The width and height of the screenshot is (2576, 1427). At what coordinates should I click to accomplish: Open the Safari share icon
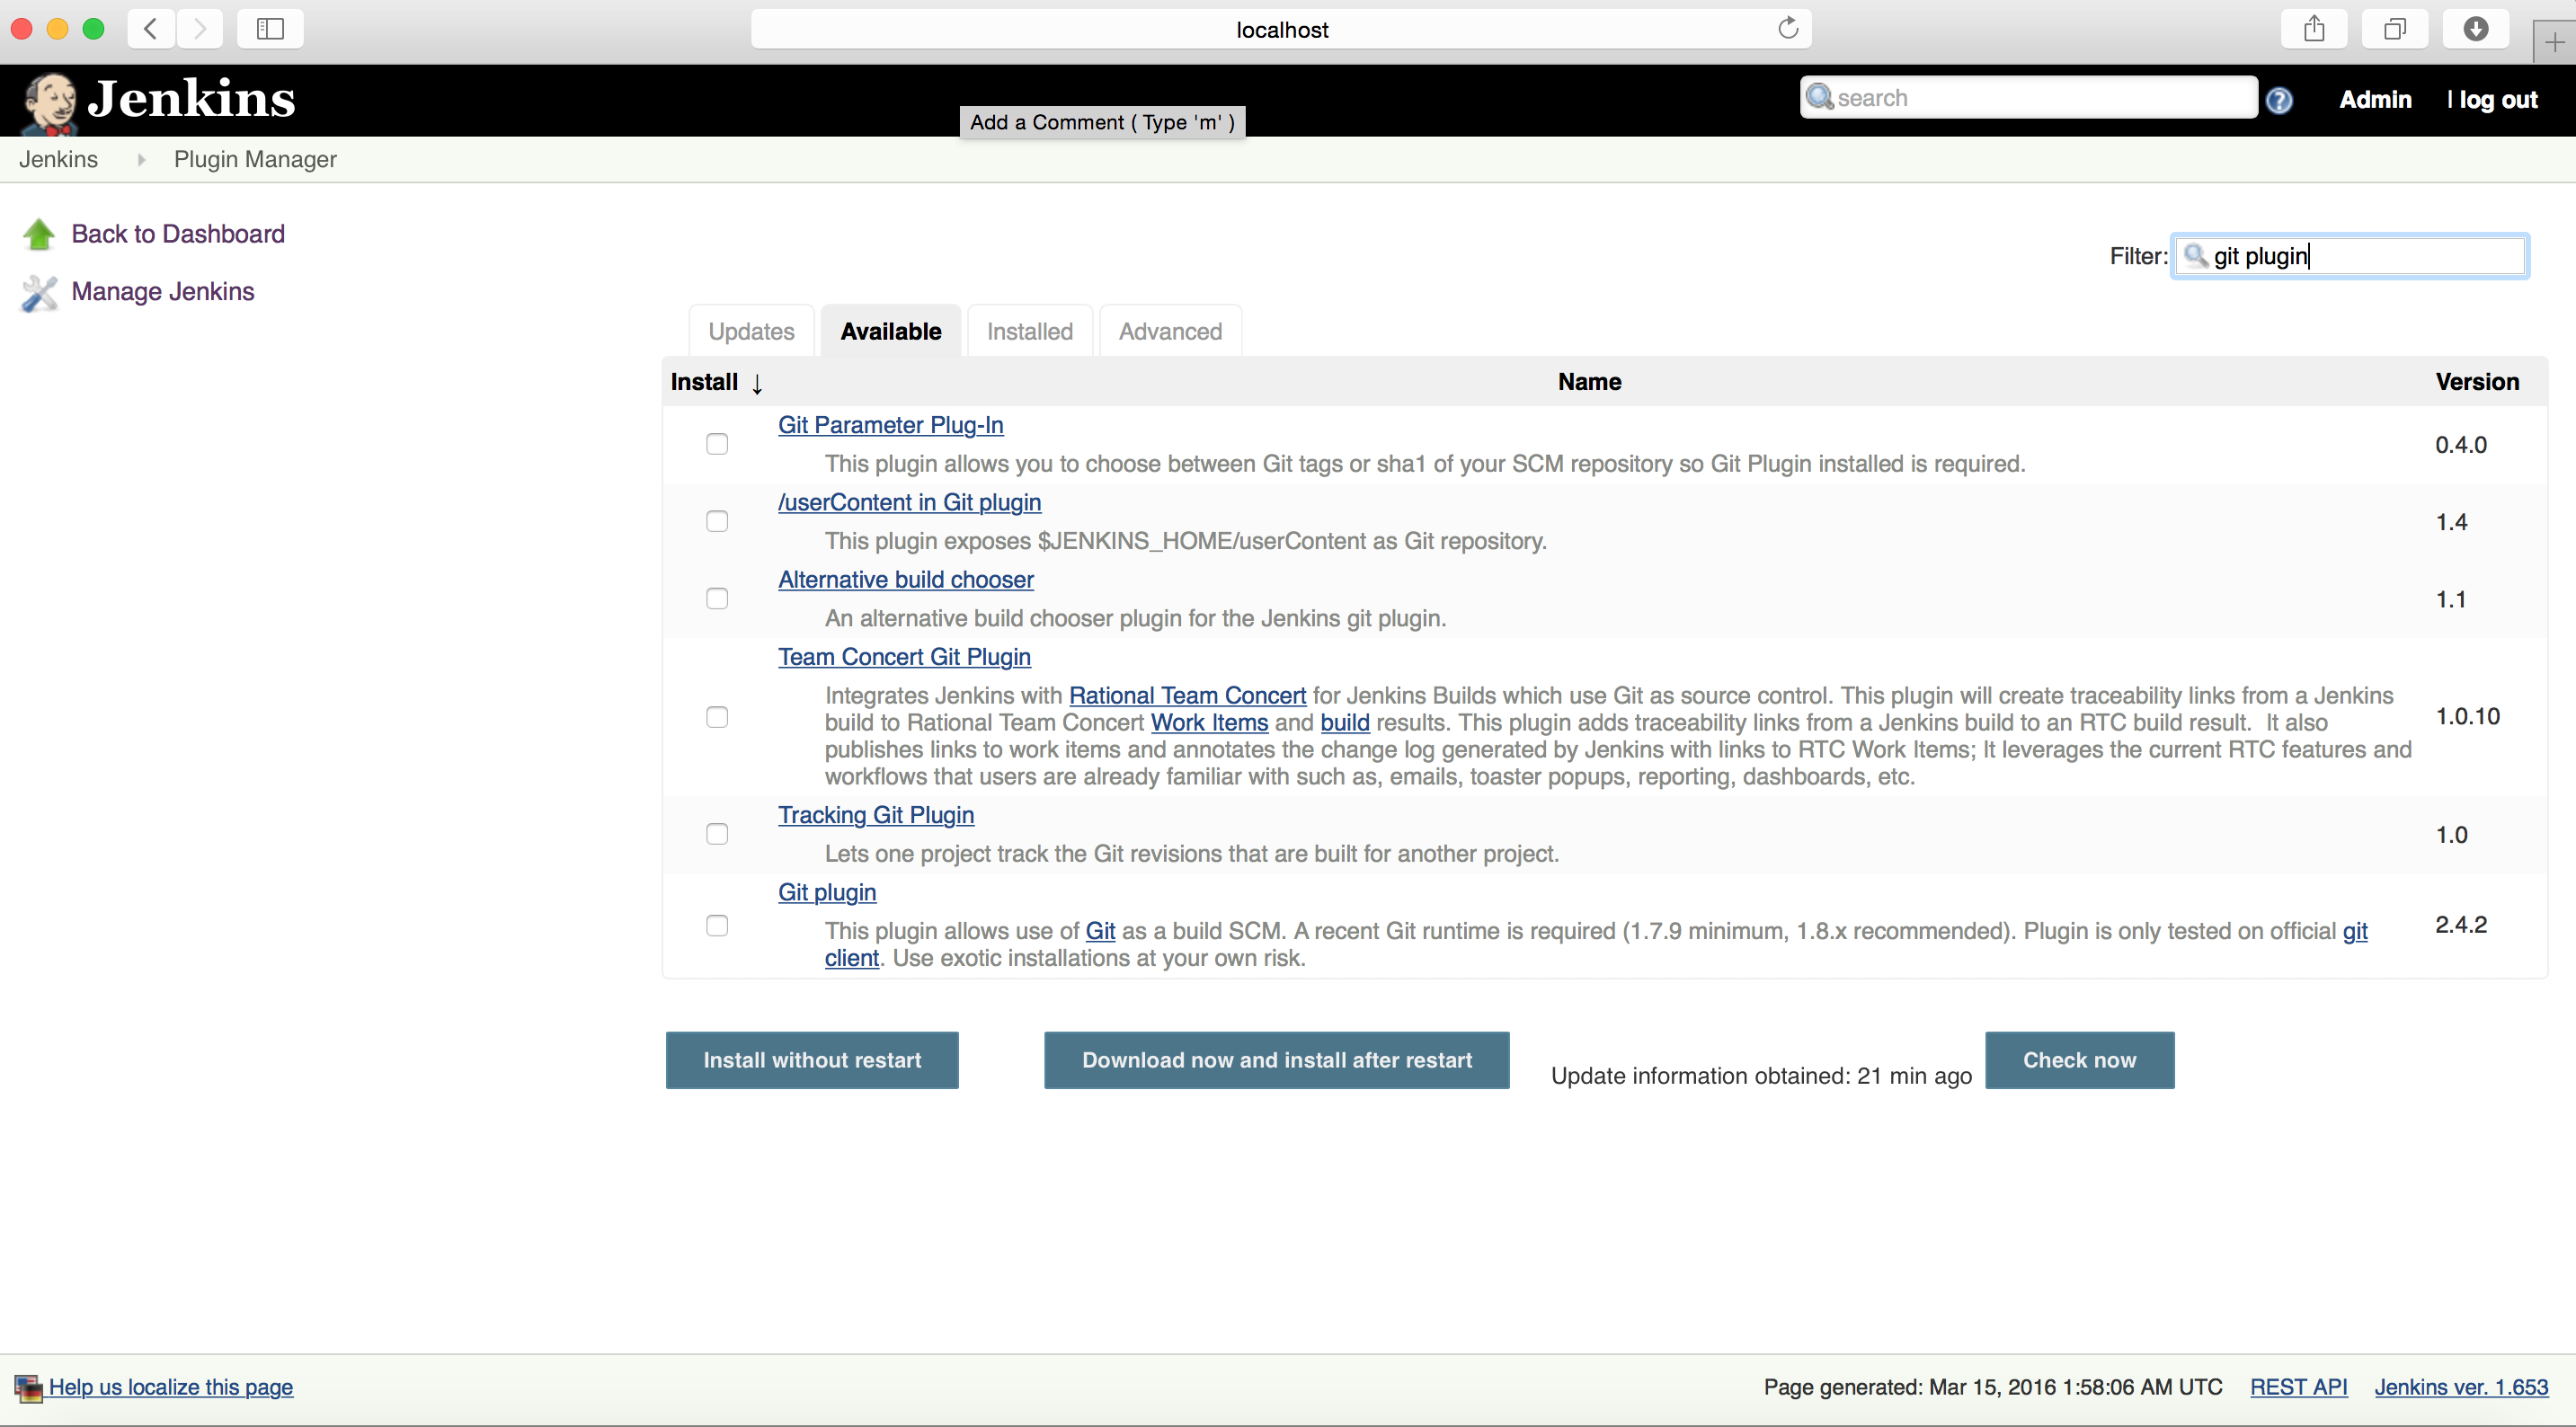pos(2314,28)
